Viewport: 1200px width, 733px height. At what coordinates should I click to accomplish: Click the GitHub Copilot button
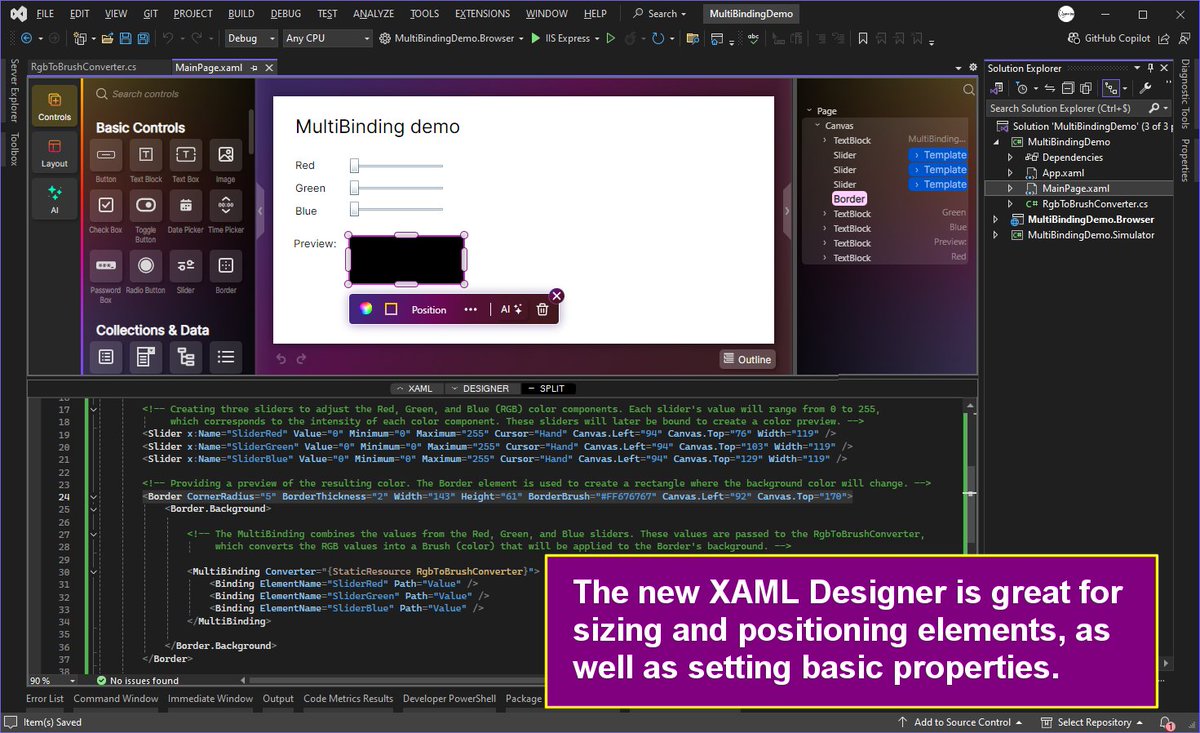tap(1110, 38)
